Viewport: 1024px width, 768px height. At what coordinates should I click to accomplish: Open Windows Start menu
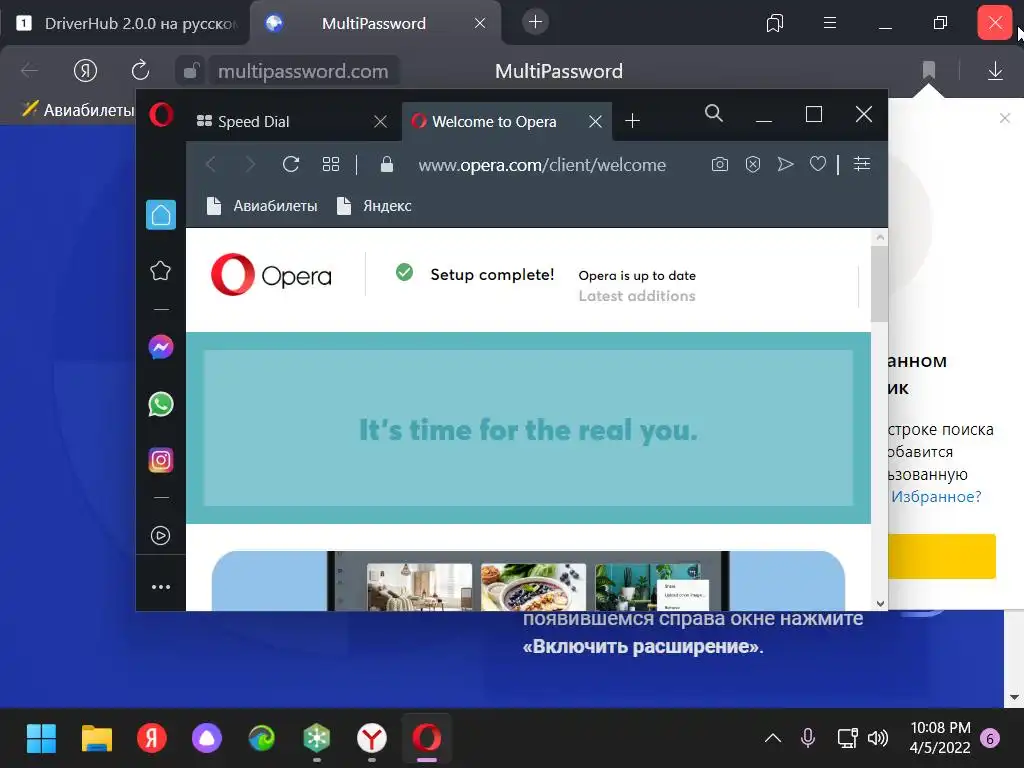click(x=41, y=739)
